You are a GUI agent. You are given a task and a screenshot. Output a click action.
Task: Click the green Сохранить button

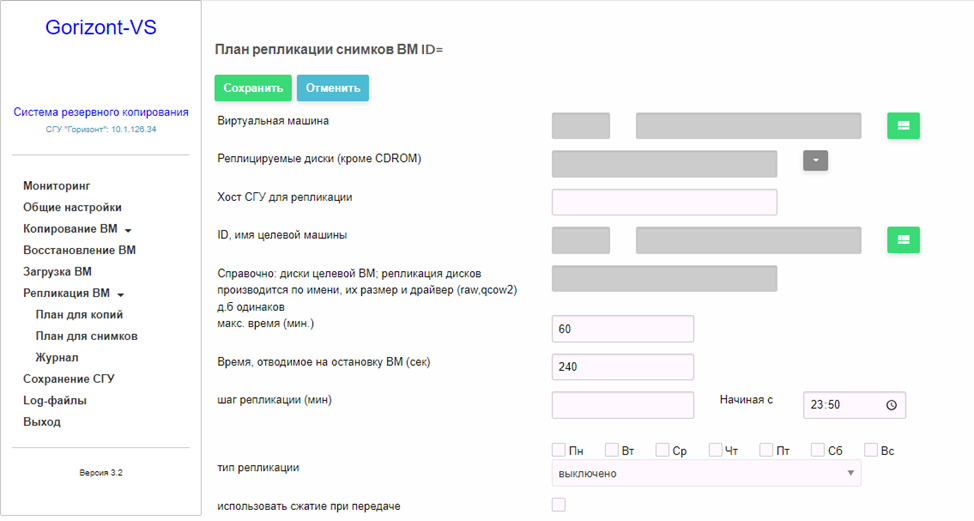pyautogui.click(x=253, y=88)
